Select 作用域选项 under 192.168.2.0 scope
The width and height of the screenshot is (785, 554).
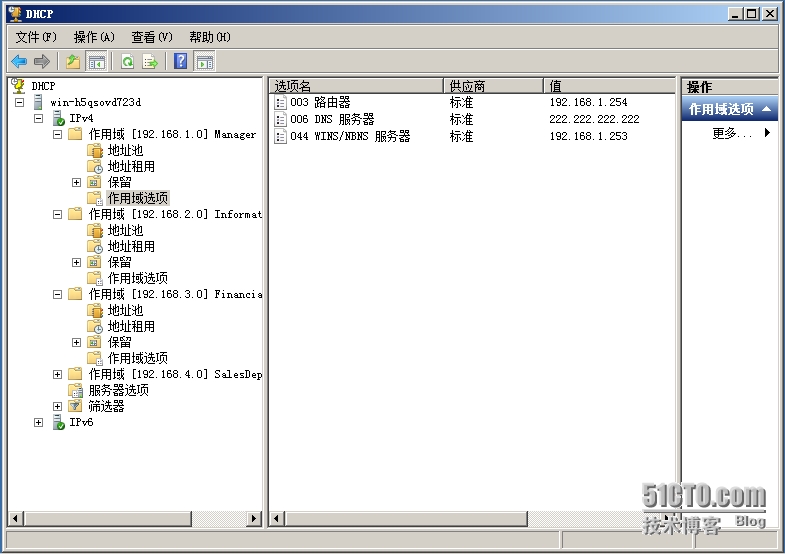tap(138, 278)
